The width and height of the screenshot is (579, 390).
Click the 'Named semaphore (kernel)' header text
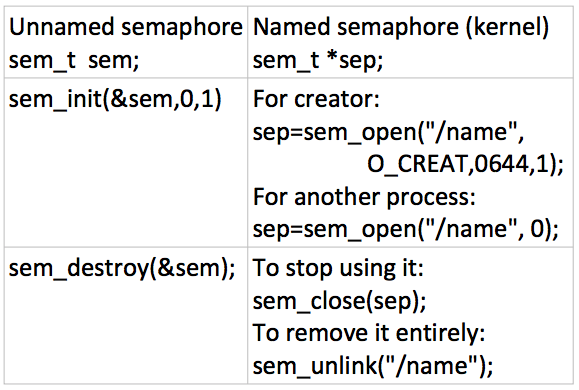point(401,28)
